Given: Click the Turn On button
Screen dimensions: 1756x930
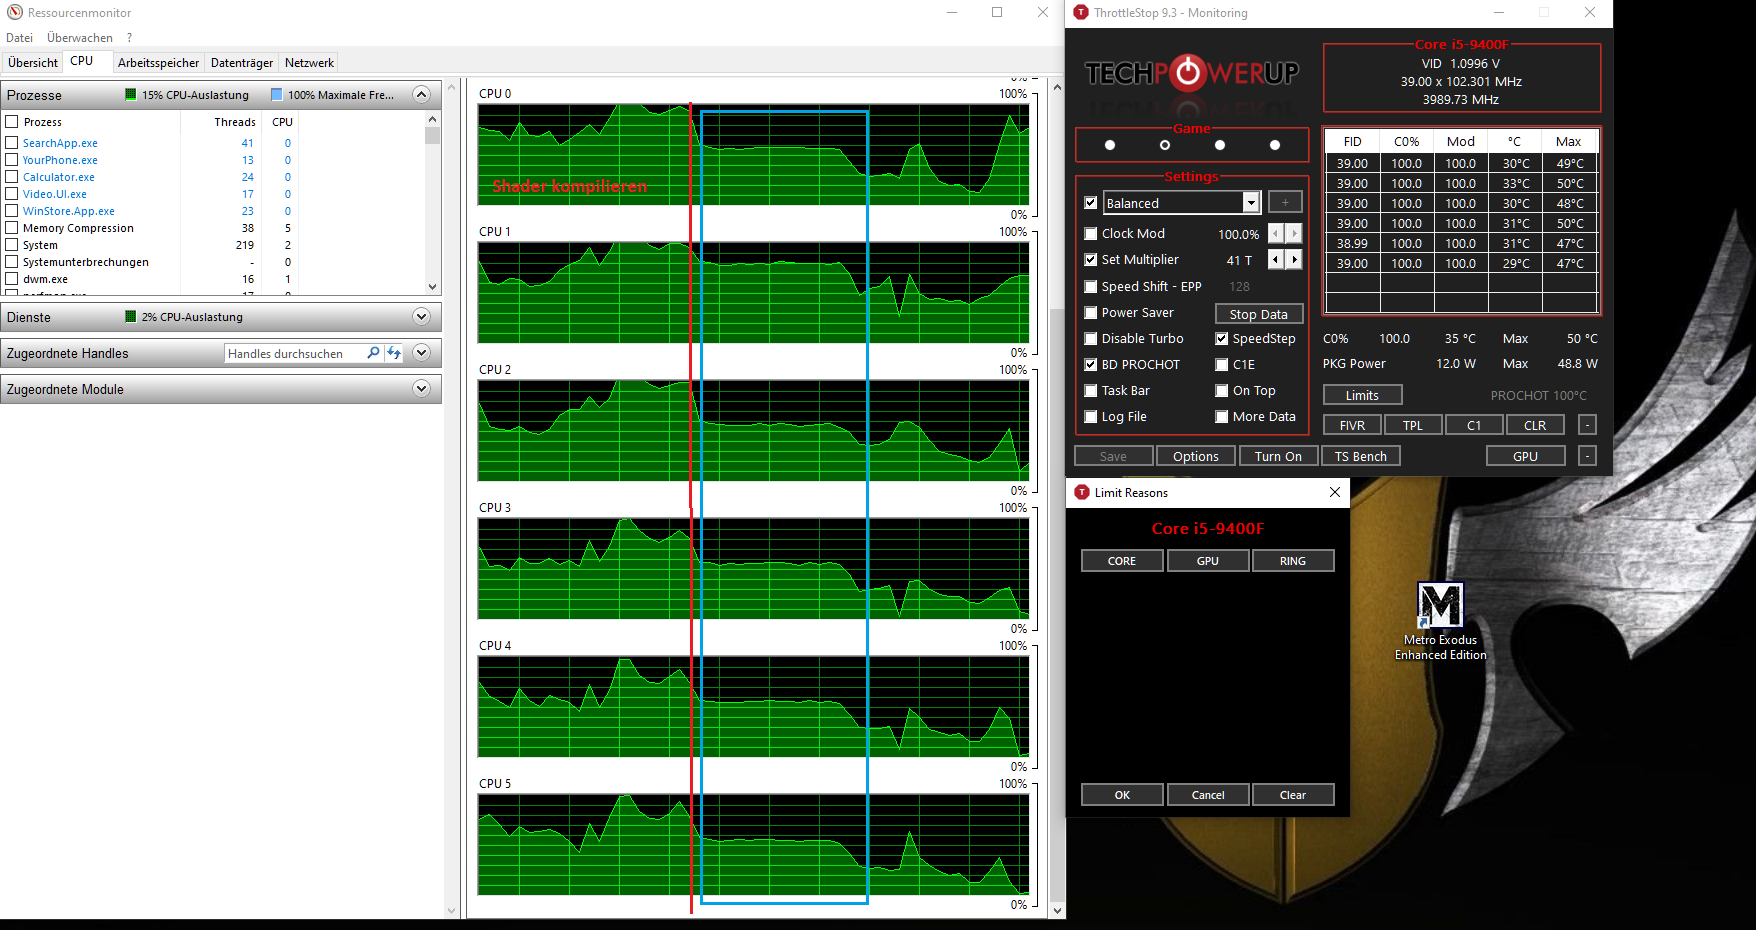Looking at the screenshot, I should click(x=1278, y=456).
